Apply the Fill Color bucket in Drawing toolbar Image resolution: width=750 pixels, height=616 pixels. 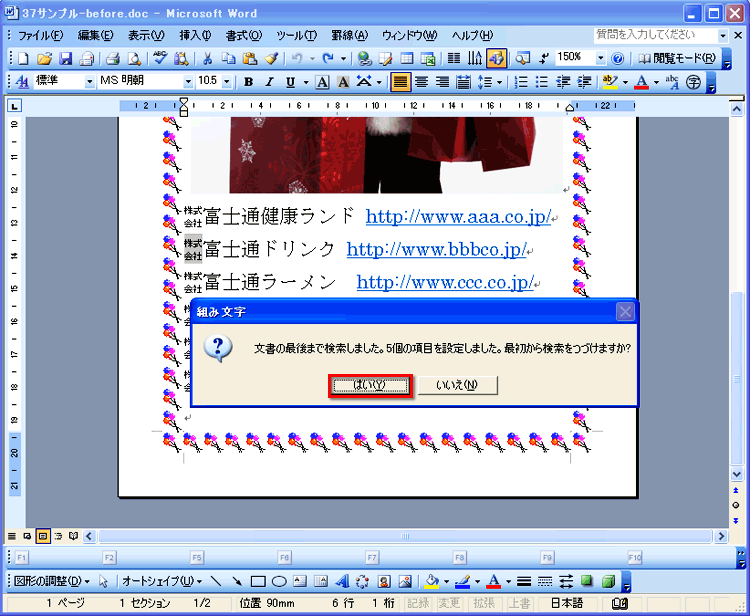coord(431,582)
